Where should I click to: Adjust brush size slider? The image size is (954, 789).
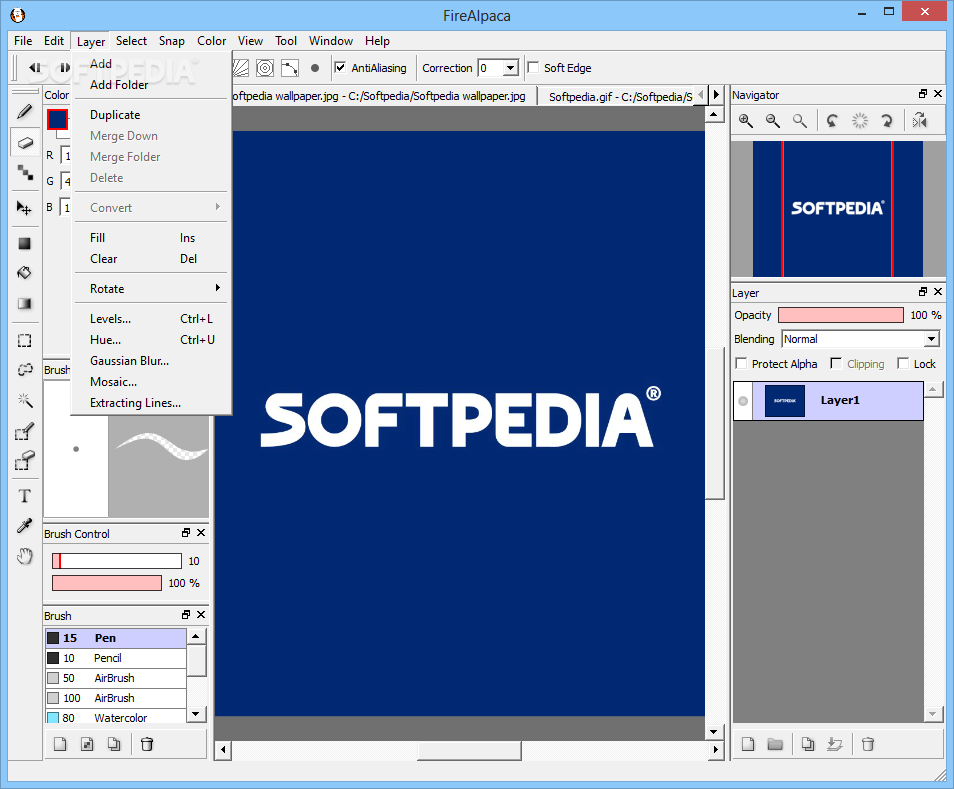click(x=117, y=561)
